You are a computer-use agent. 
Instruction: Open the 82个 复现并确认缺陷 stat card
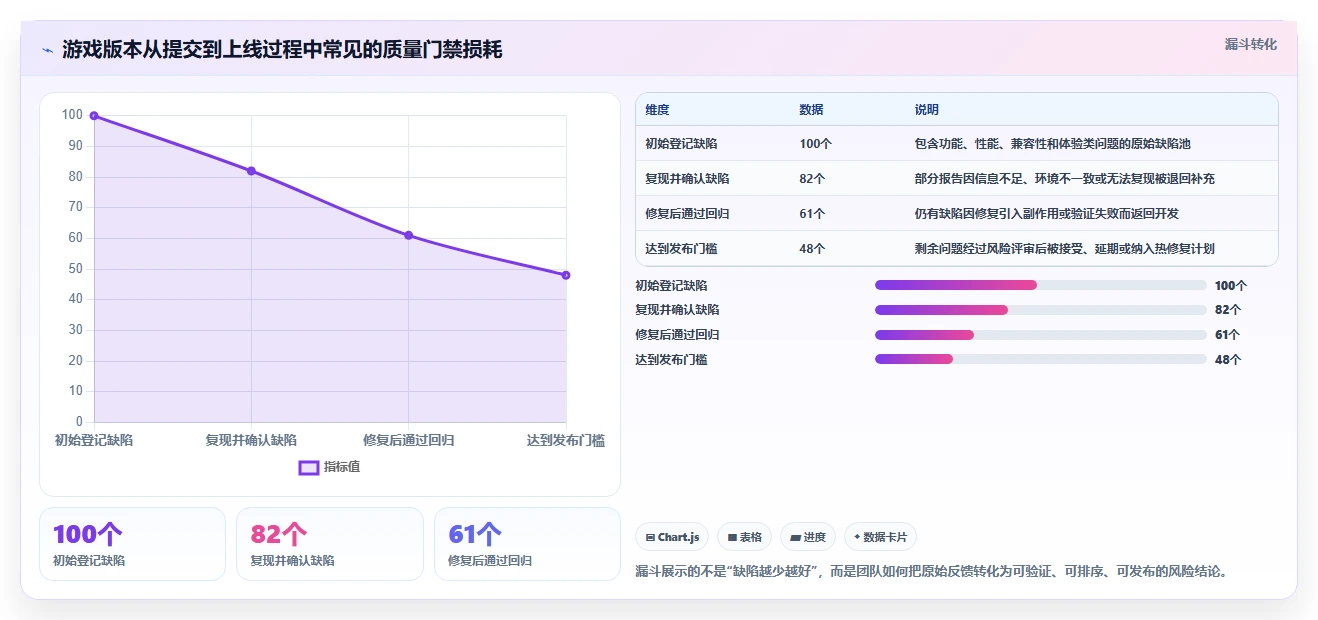tap(330, 544)
